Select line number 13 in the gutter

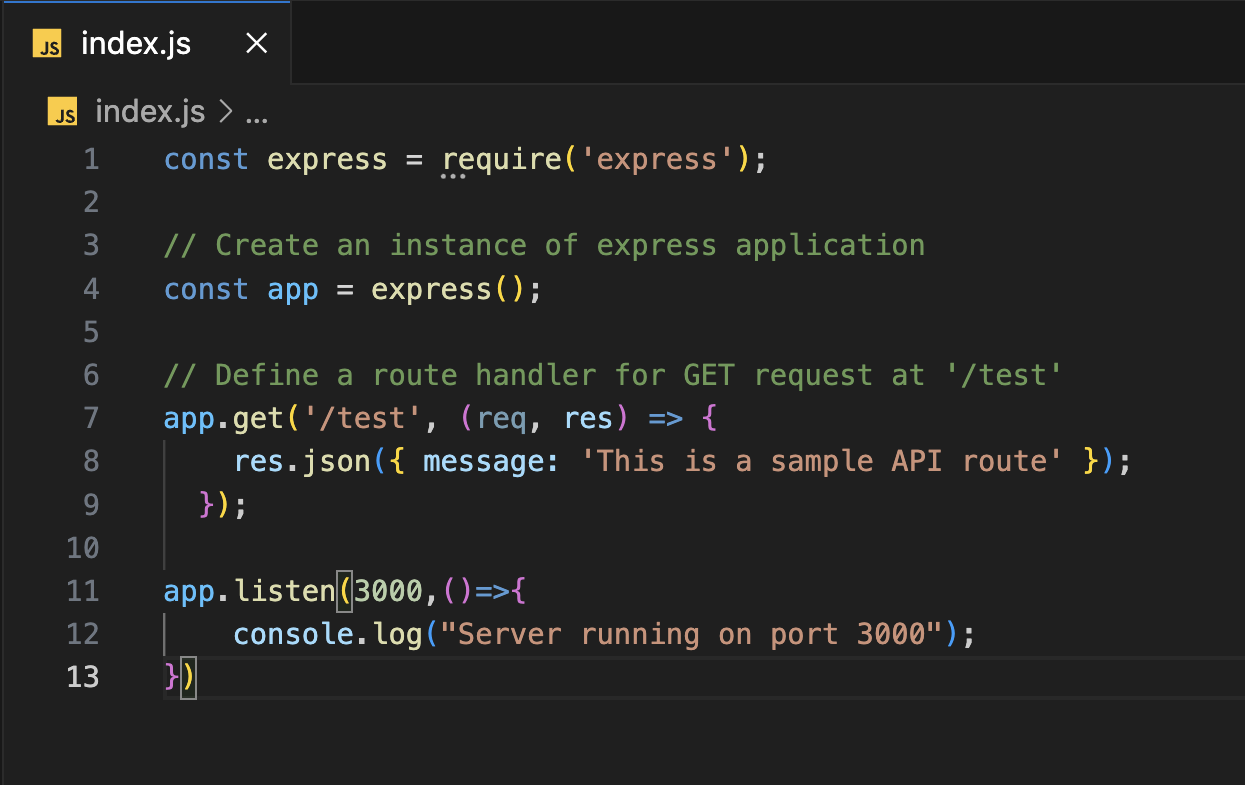(83, 677)
